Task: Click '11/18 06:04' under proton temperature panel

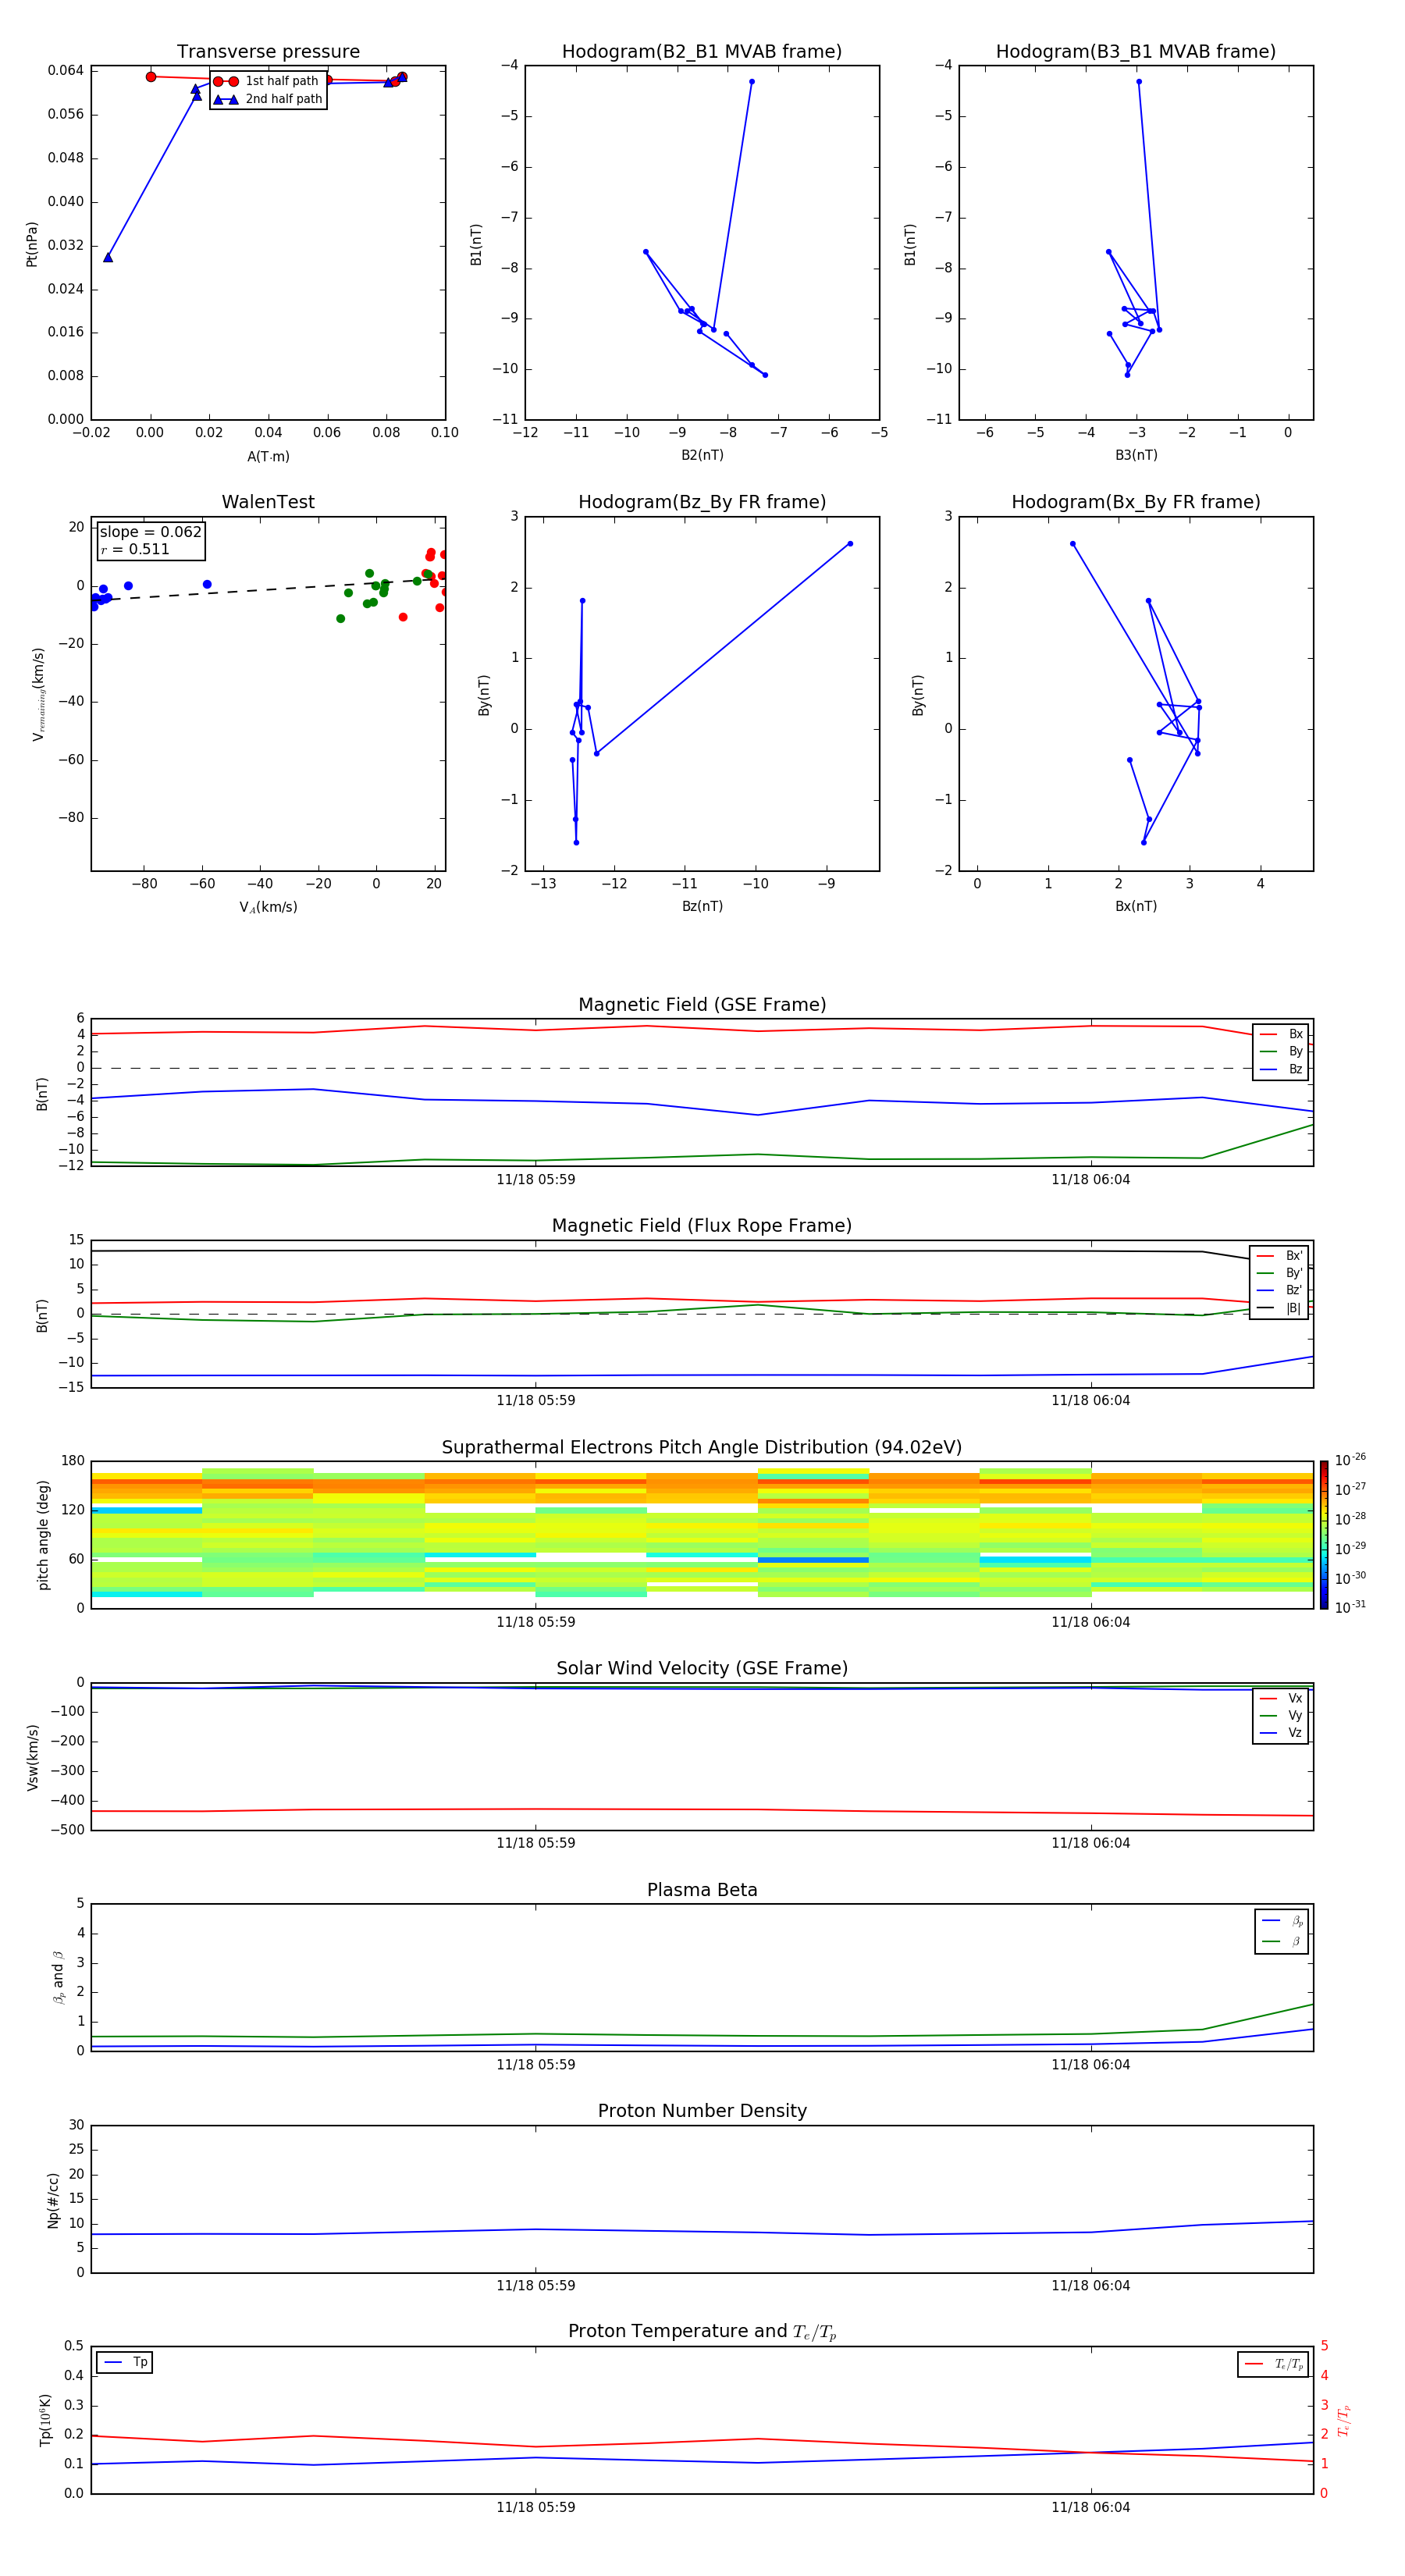Action: tap(1090, 2507)
